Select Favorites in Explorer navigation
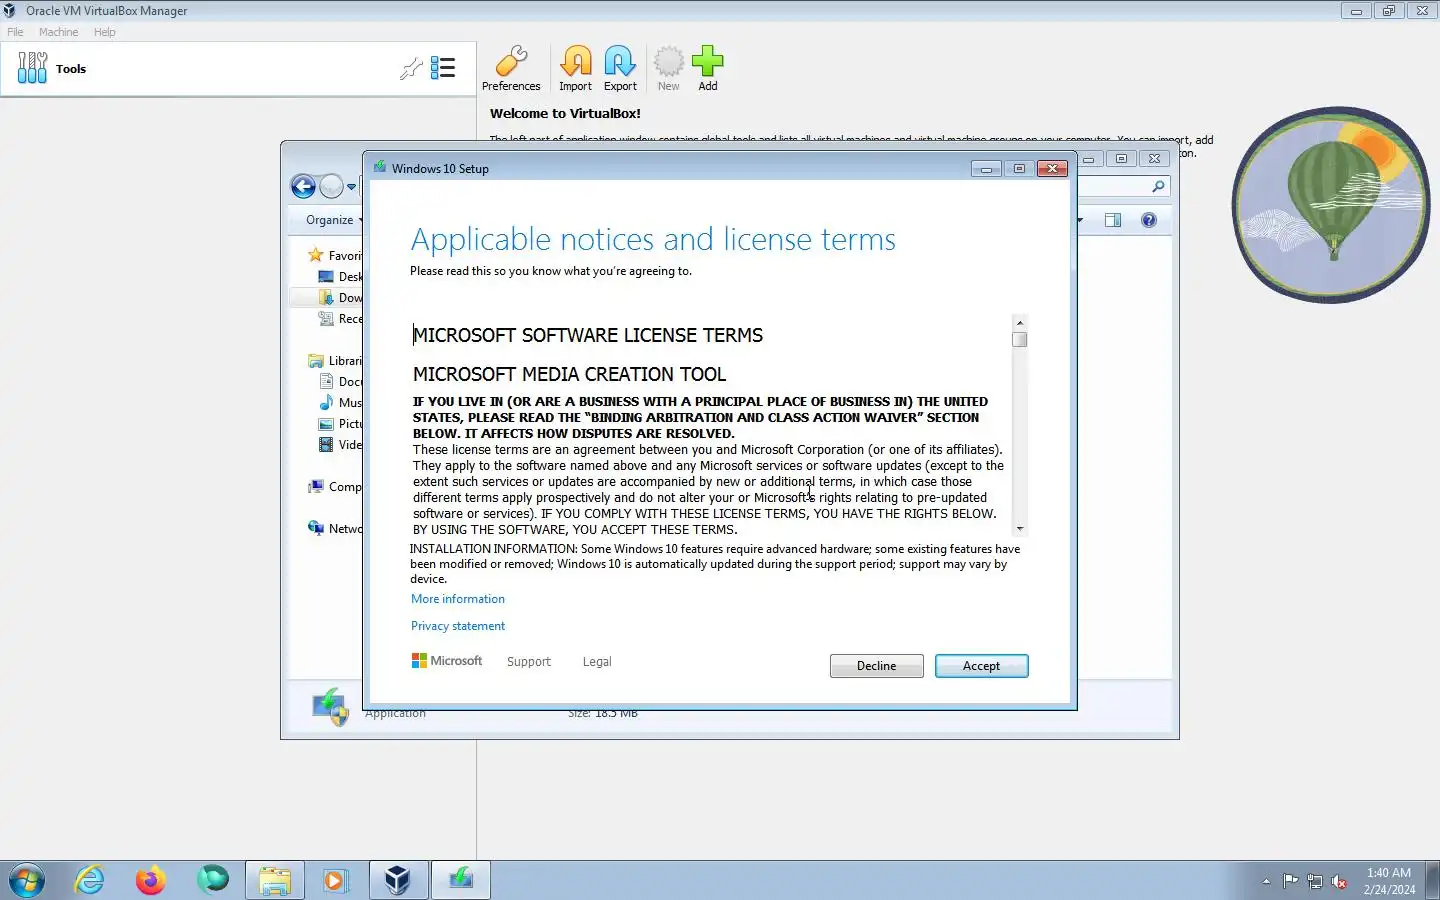 [x=335, y=255]
